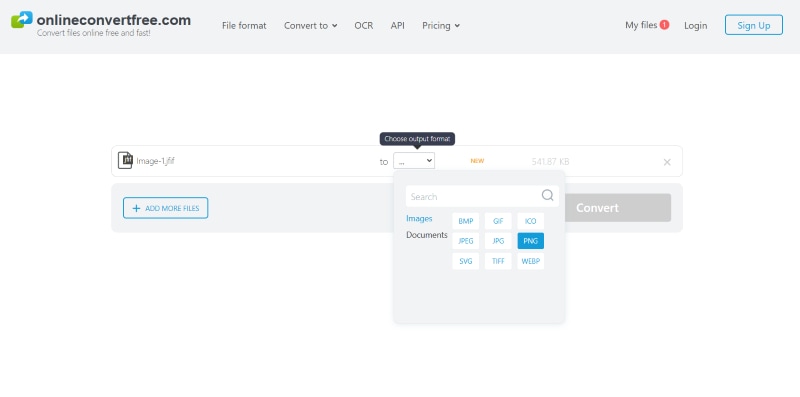Expand the Pricing menu
Screen dimensions: 800x397
coord(441,26)
